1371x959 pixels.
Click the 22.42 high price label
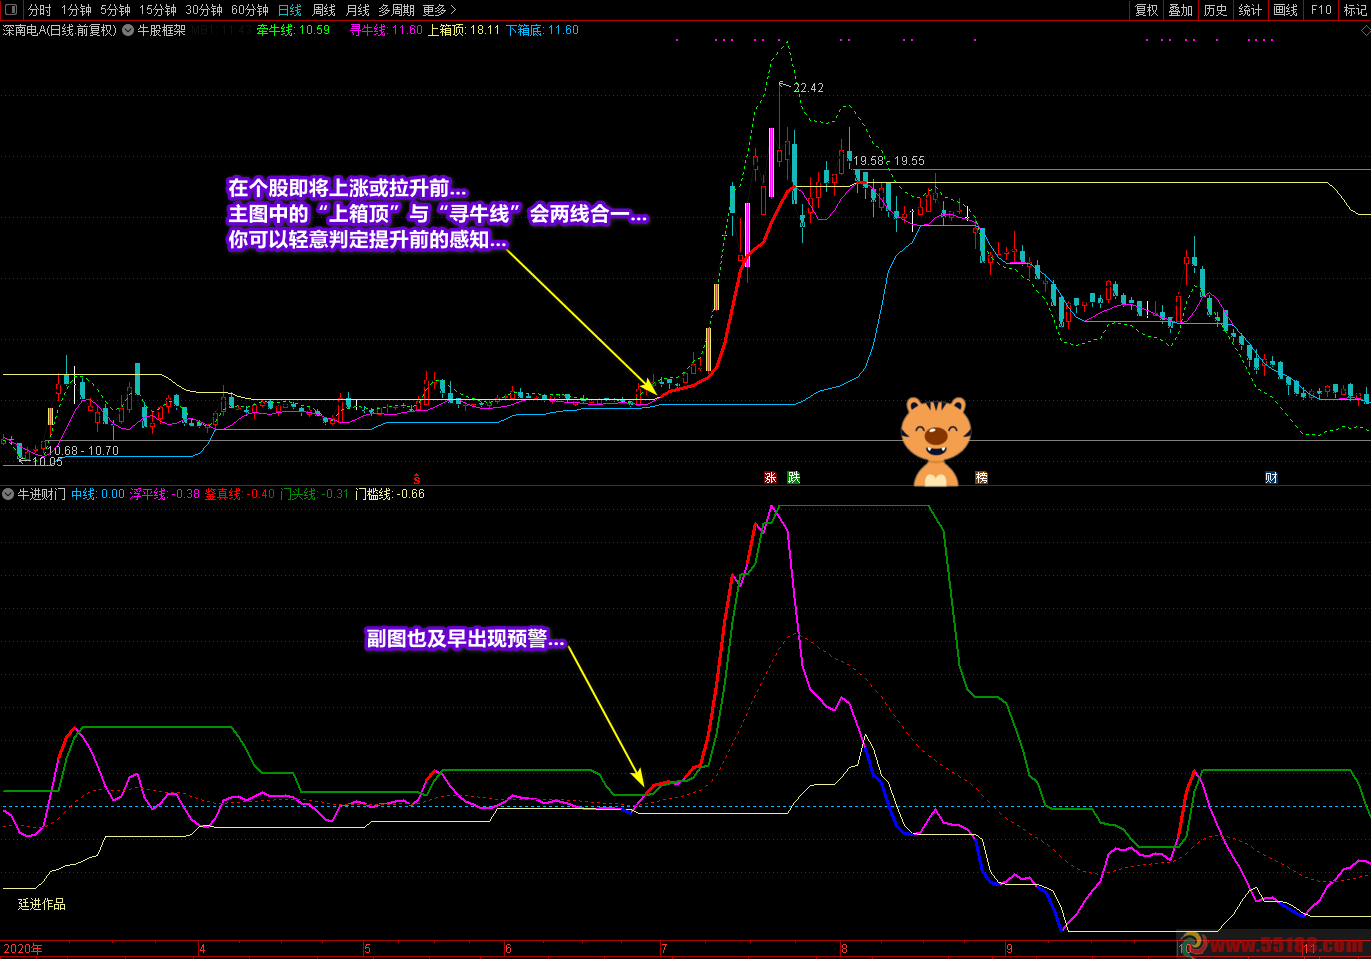809,88
